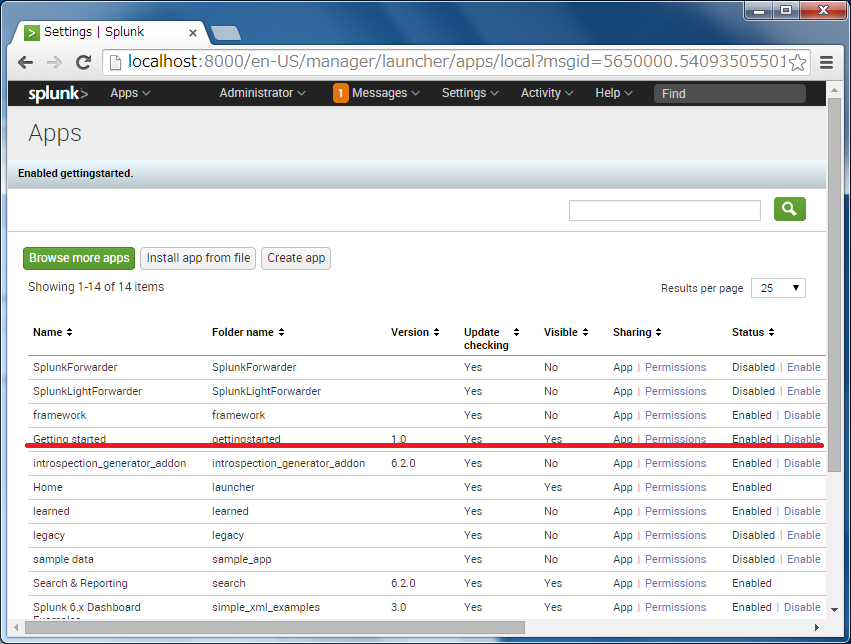Enable the sample data app
Screen dimensions: 851x644
(x=804, y=559)
